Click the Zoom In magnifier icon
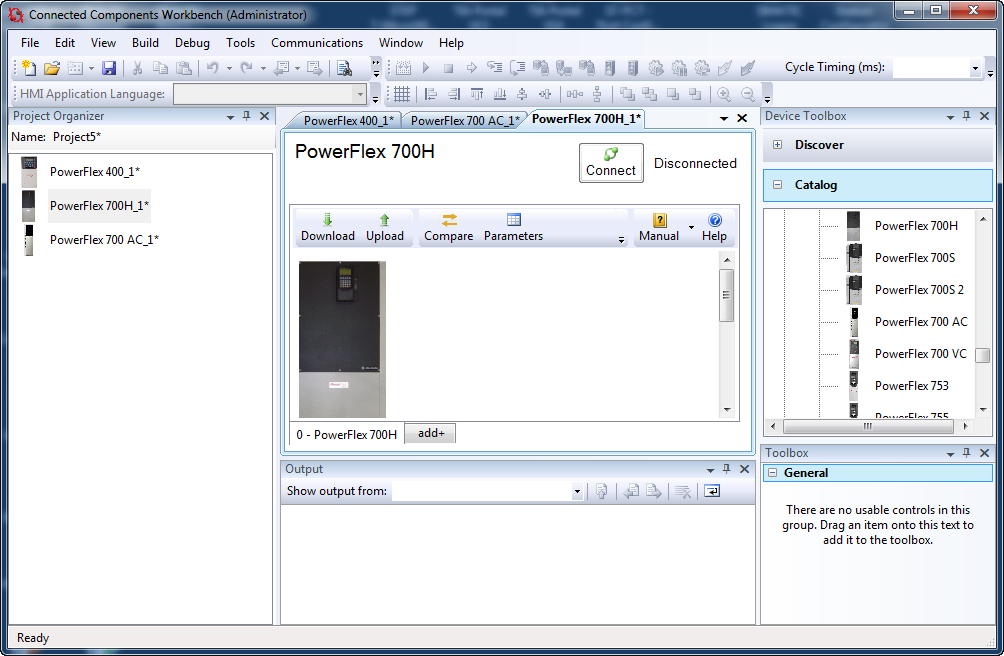This screenshot has height=656, width=1004. click(x=724, y=95)
